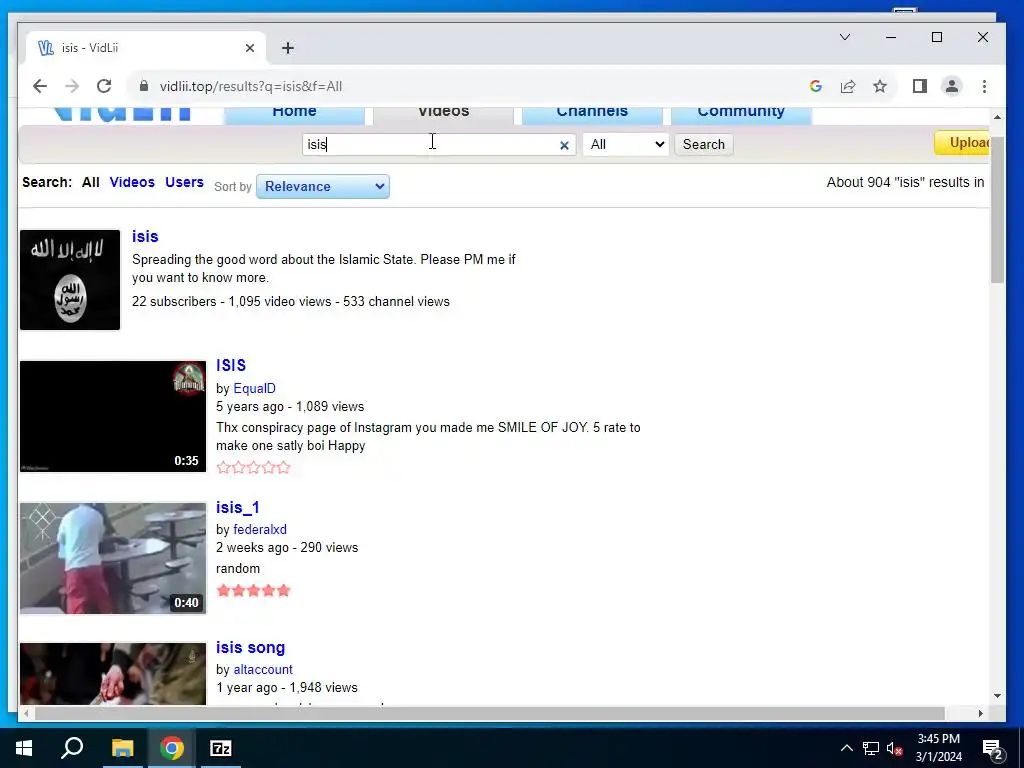The height and width of the screenshot is (768, 1024).
Task: Filter search results by All
Action: (91, 182)
